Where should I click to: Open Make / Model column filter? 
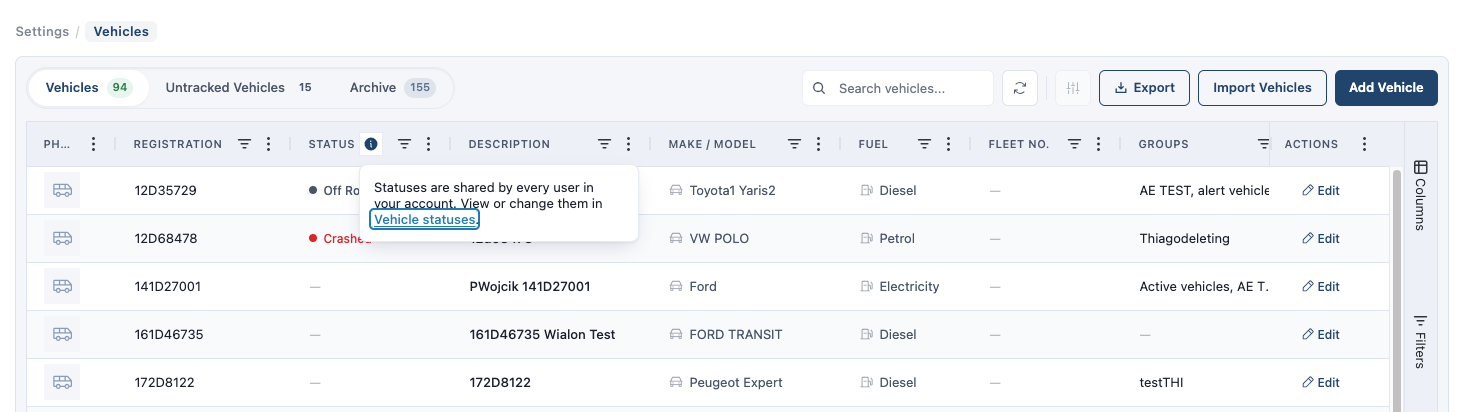[794, 144]
